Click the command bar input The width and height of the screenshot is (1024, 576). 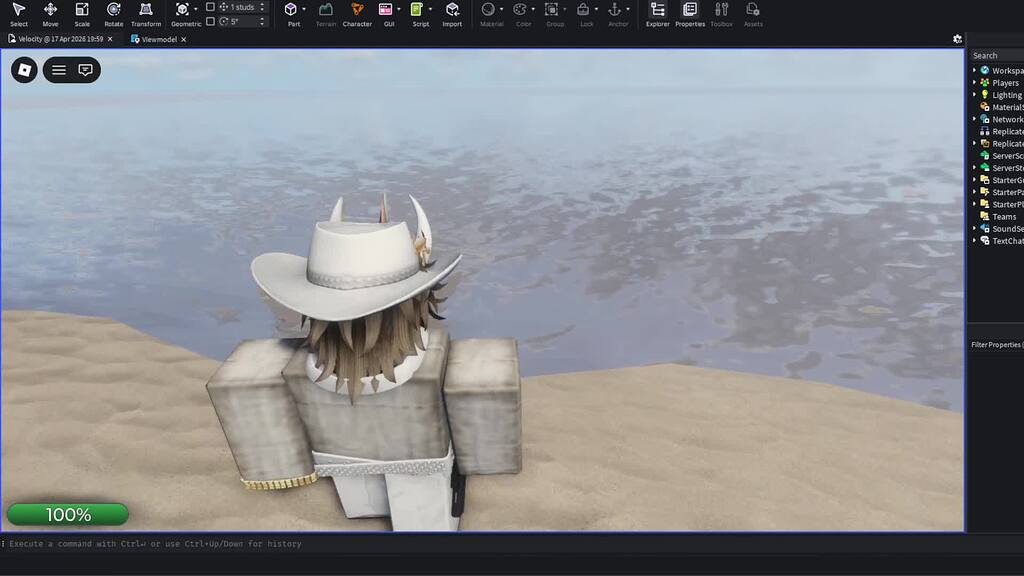483,543
